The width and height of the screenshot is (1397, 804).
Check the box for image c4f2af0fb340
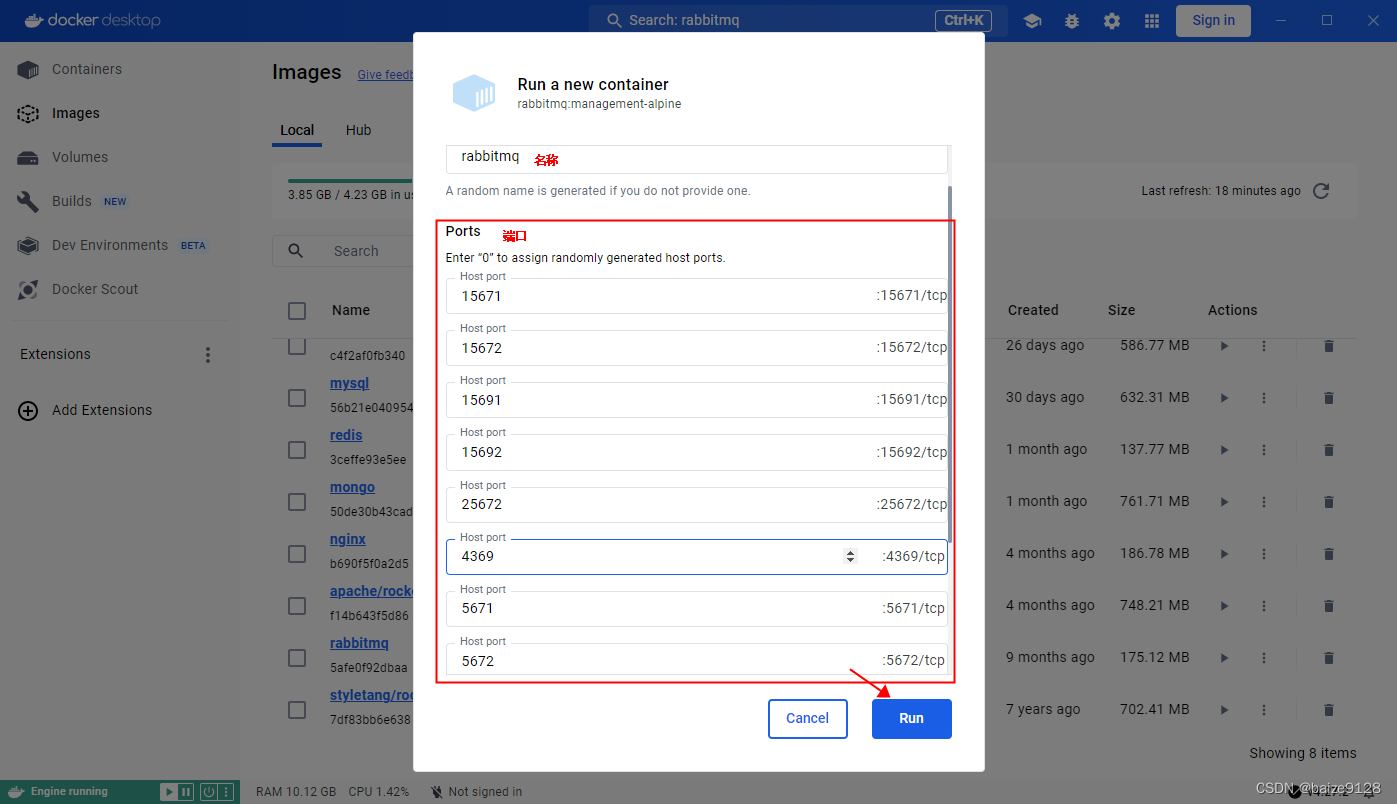tap(297, 347)
